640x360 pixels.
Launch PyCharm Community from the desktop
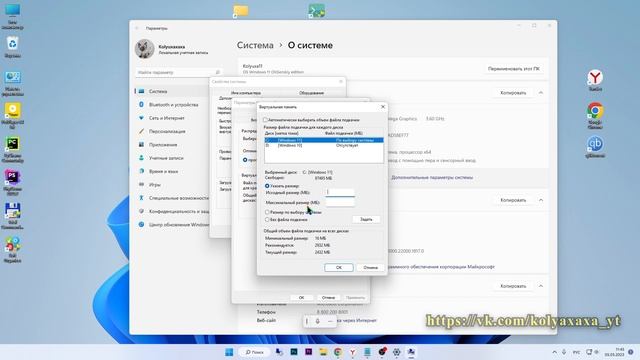[x=12, y=149]
